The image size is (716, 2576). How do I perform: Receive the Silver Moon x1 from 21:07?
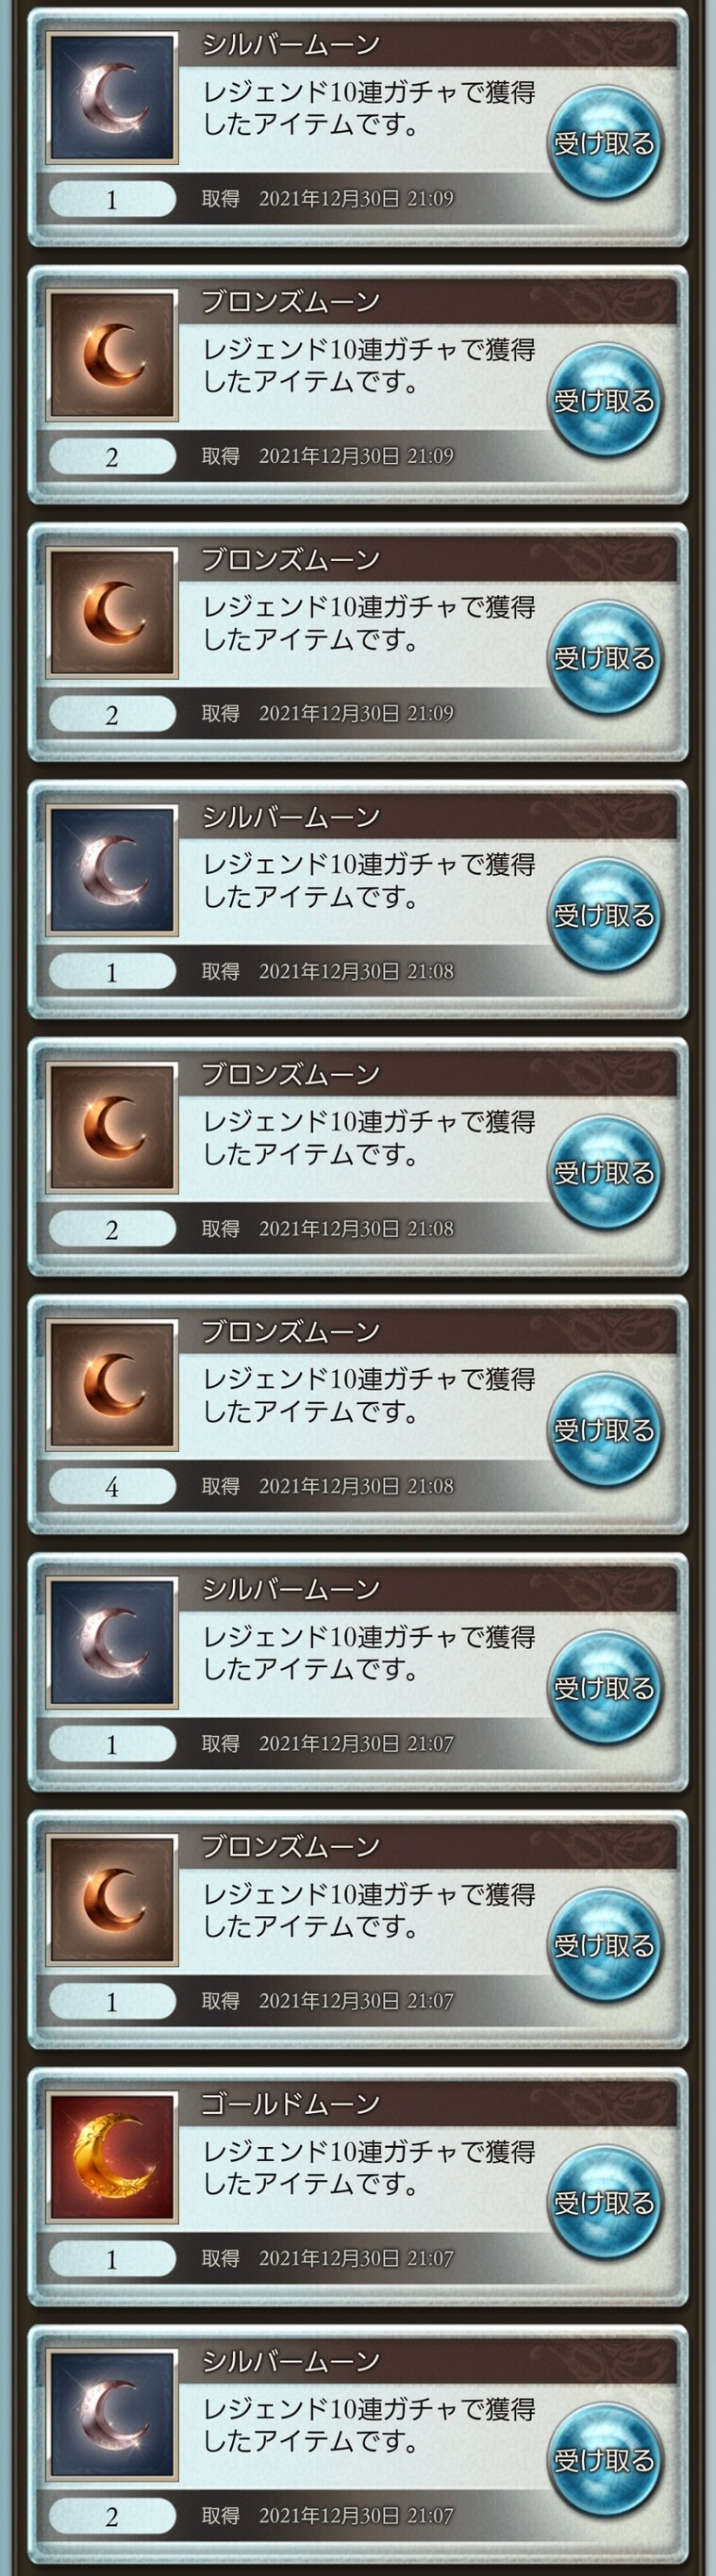[604, 1688]
